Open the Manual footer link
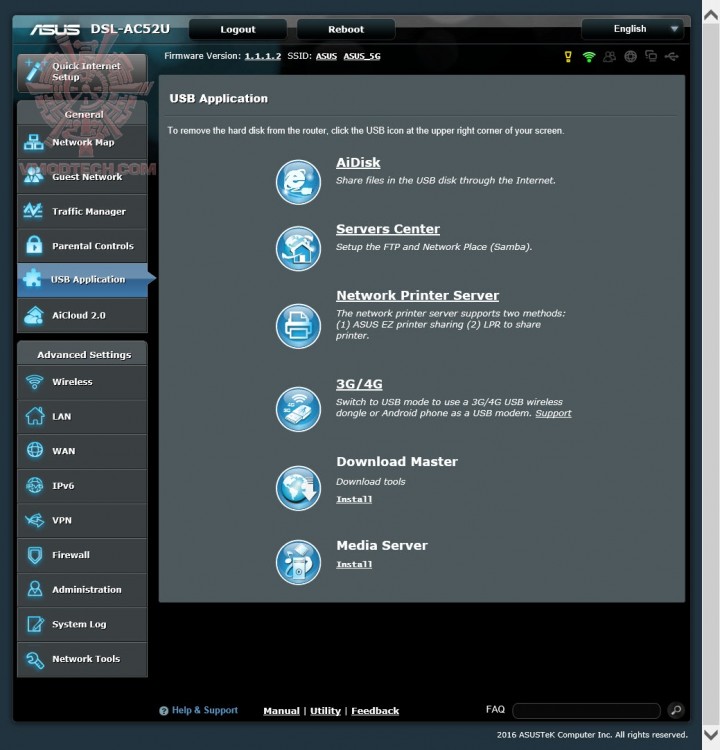This screenshot has width=720, height=750. 281,711
